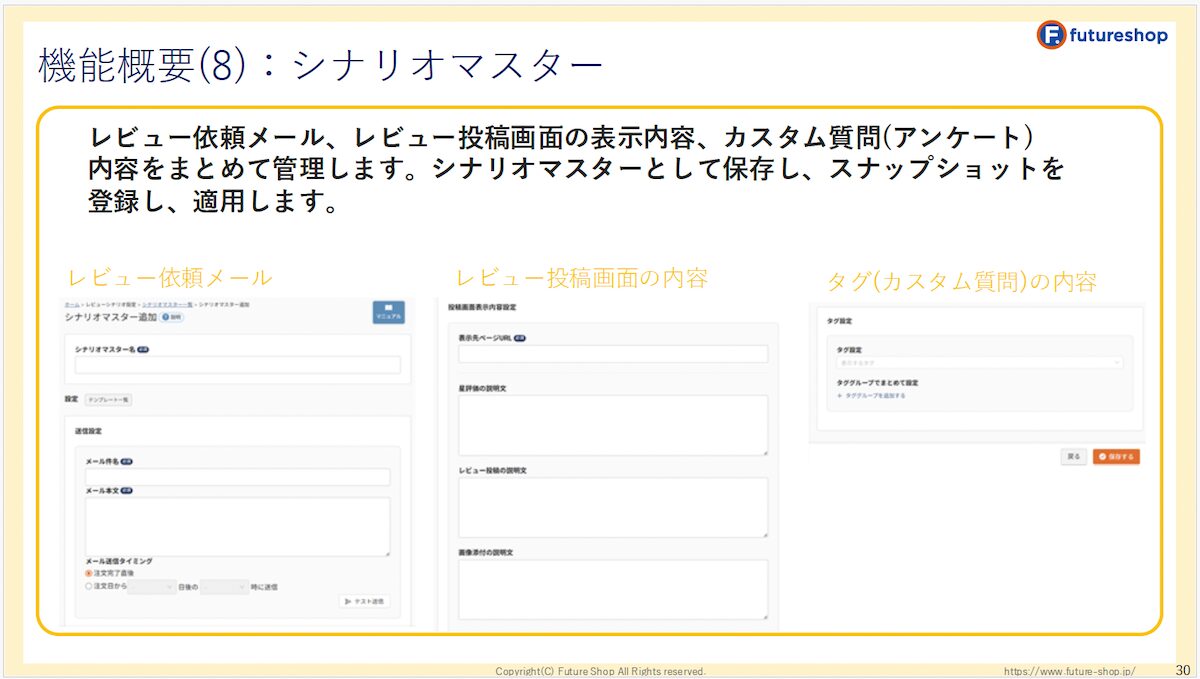Click the orange 保存する save button
This screenshot has width=1200, height=679.
tap(1117, 457)
